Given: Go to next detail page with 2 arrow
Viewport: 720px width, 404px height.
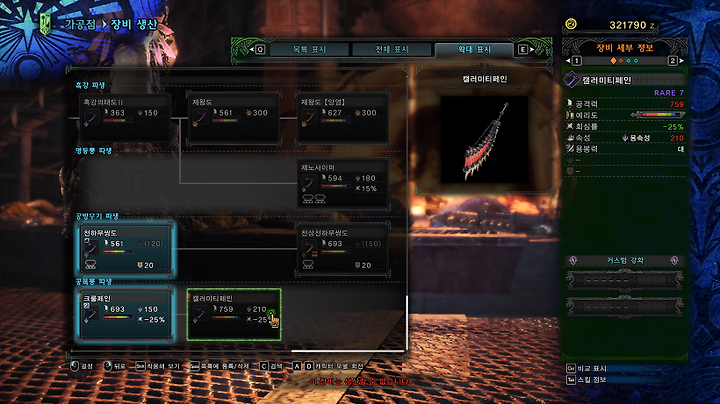Looking at the screenshot, I should tap(675, 61).
